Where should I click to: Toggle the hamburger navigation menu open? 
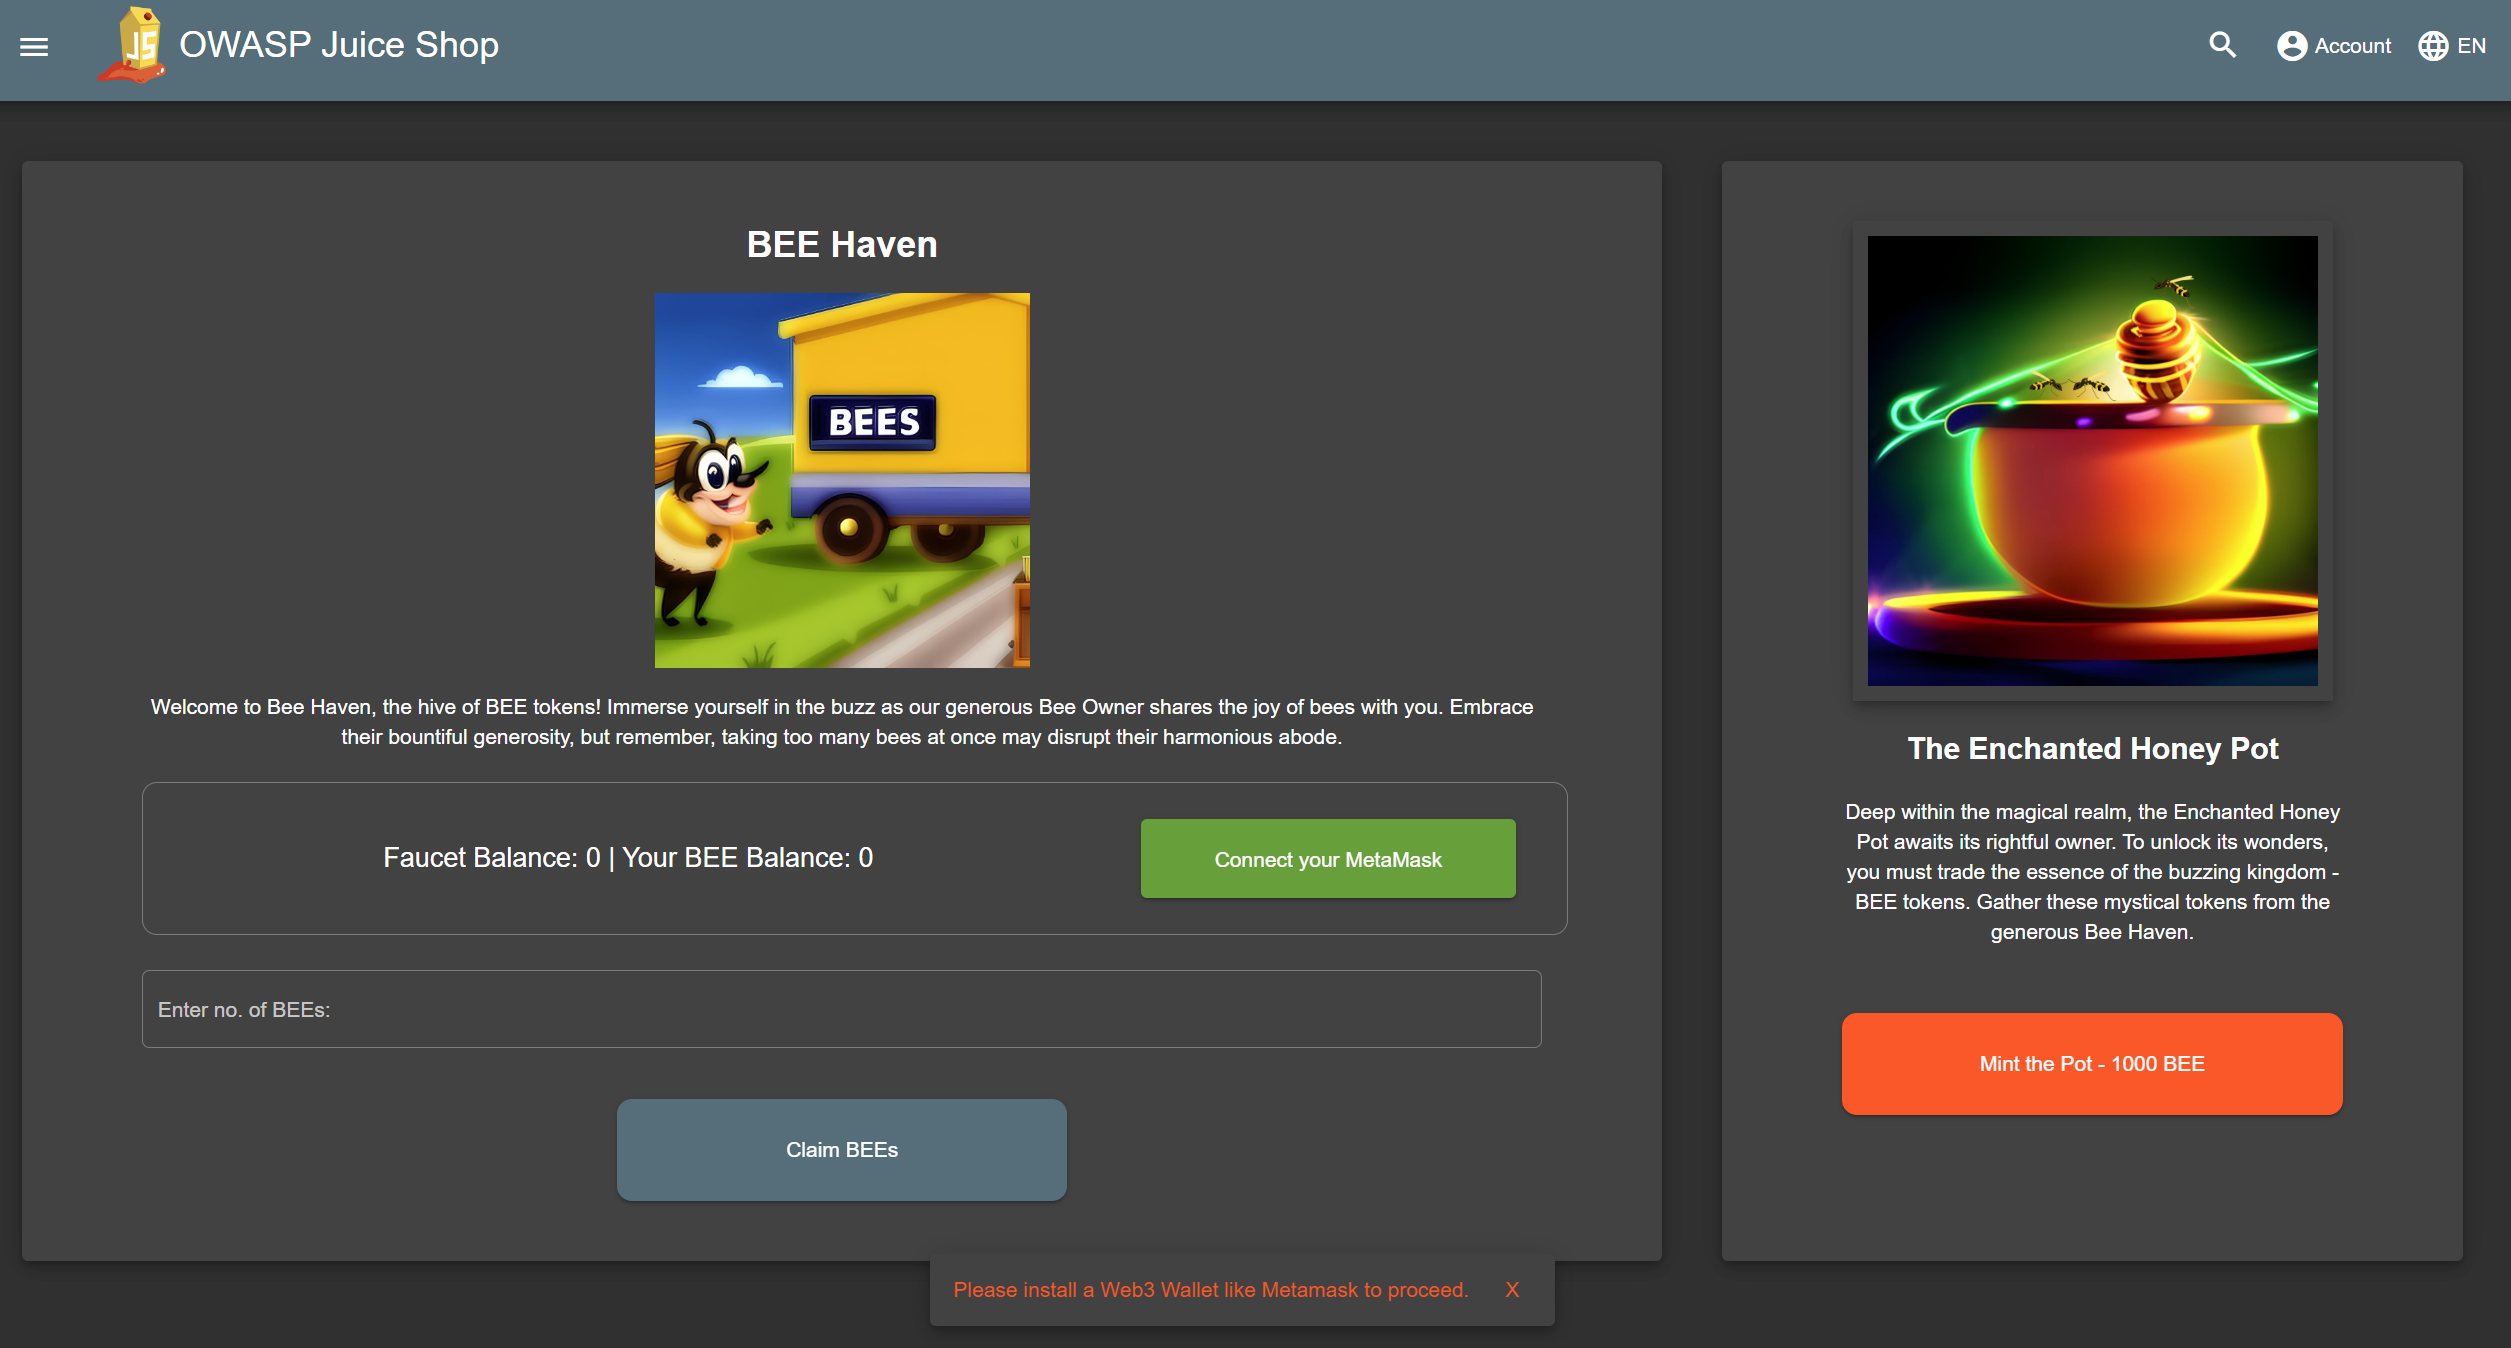[33, 46]
